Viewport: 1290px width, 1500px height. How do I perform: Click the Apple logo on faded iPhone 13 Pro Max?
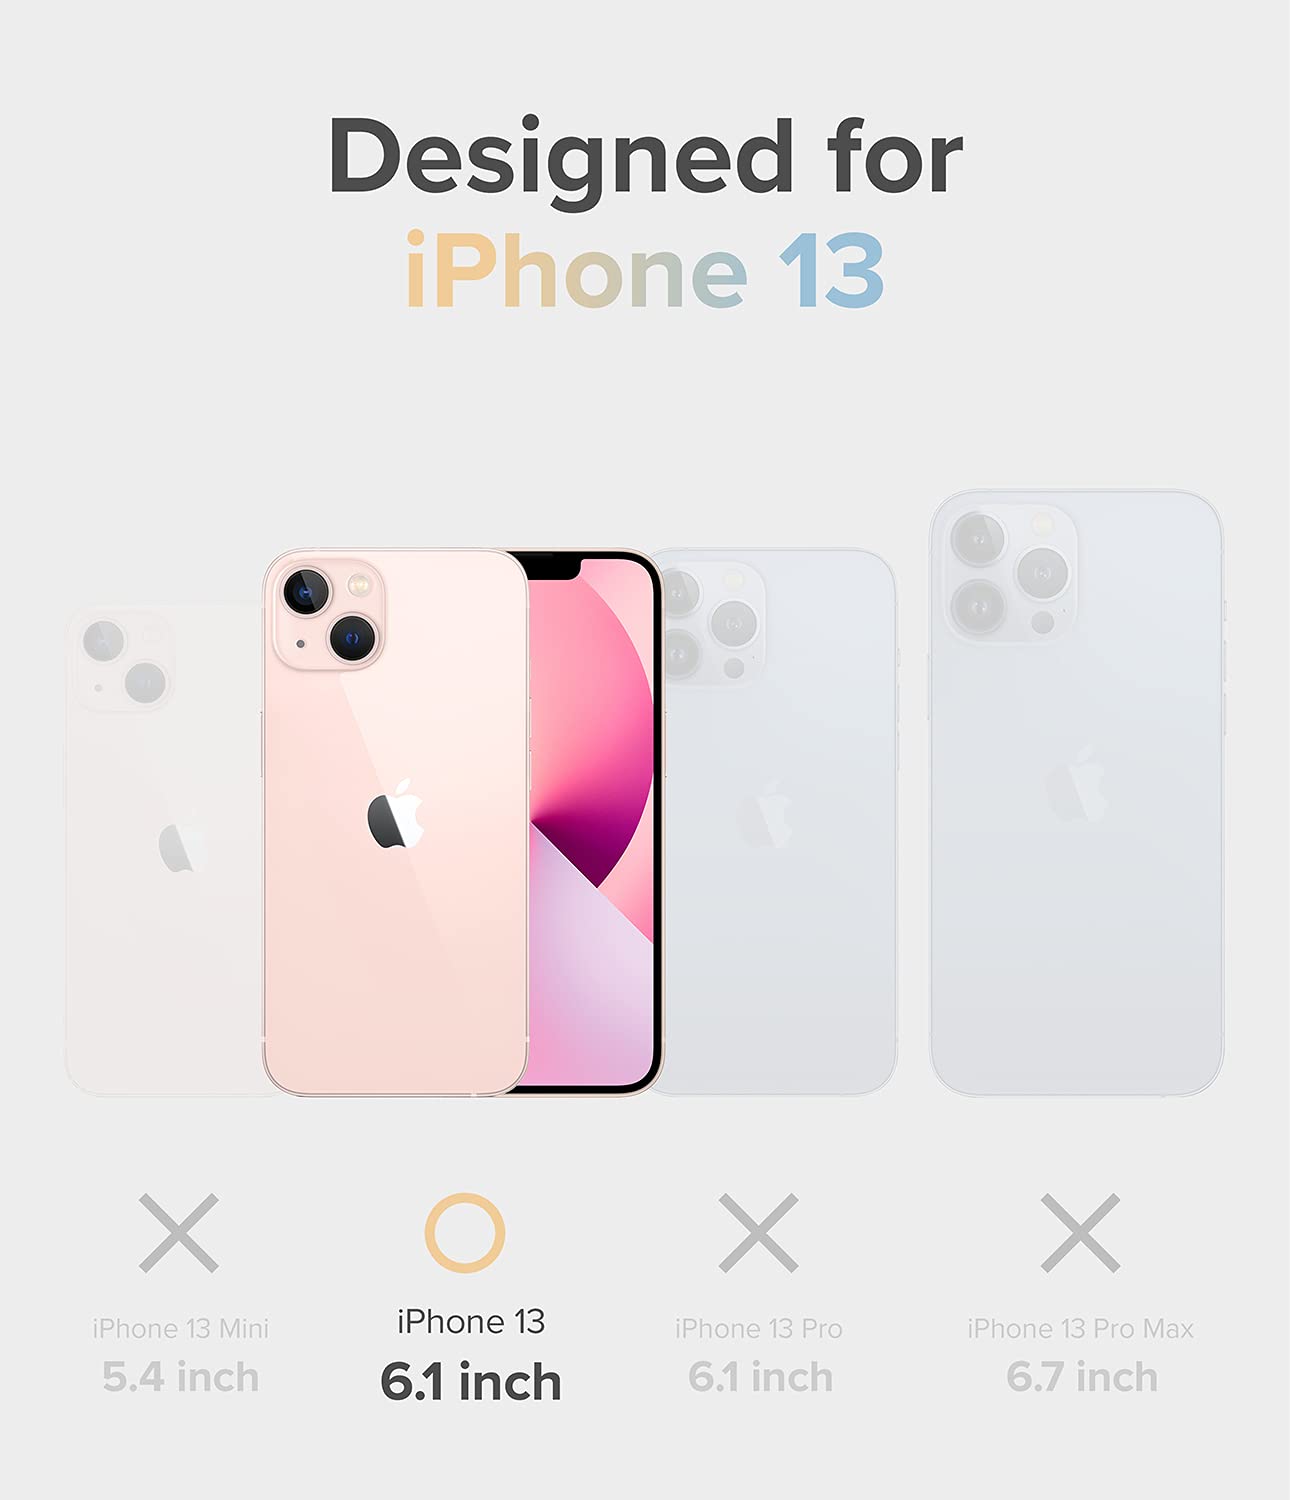coord(1076,785)
